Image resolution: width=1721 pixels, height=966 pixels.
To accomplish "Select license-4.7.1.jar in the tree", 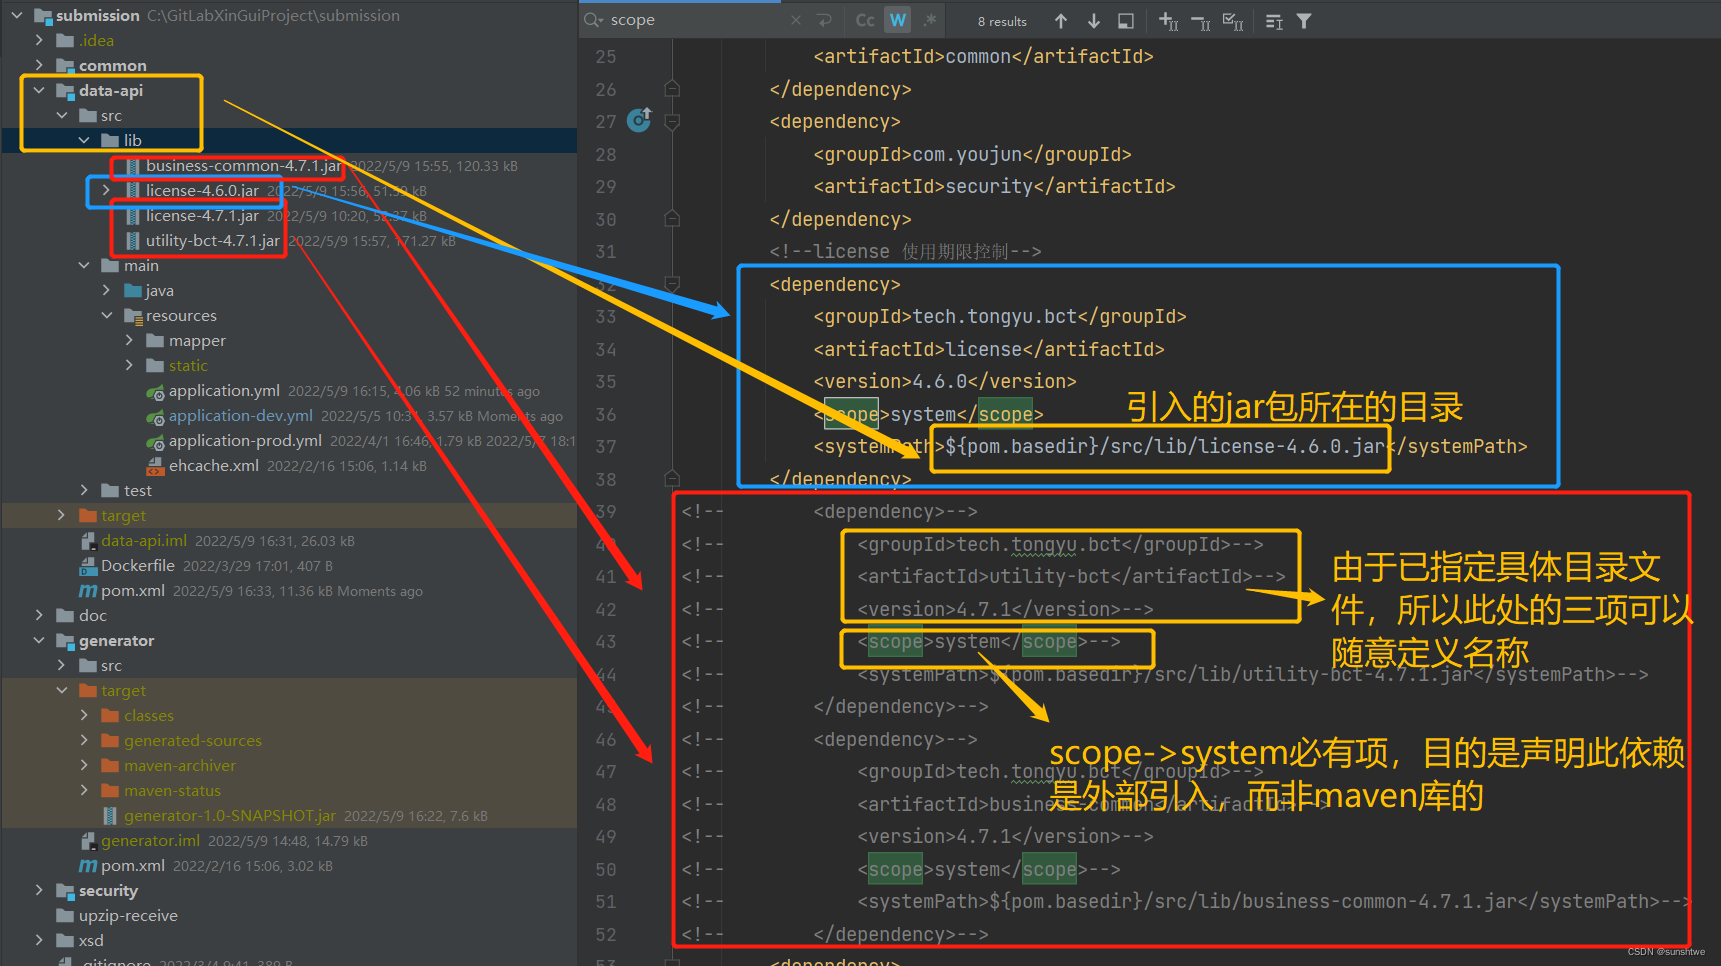I will coord(202,216).
